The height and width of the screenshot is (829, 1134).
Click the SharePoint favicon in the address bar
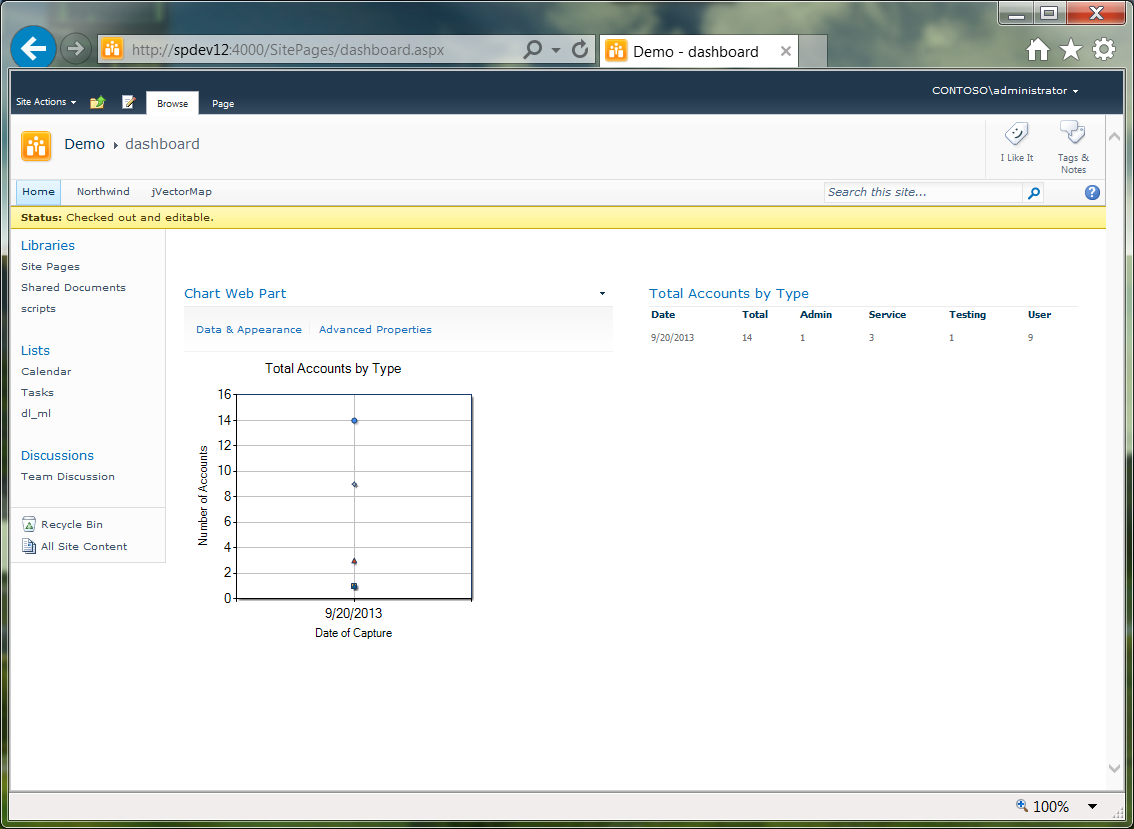112,50
